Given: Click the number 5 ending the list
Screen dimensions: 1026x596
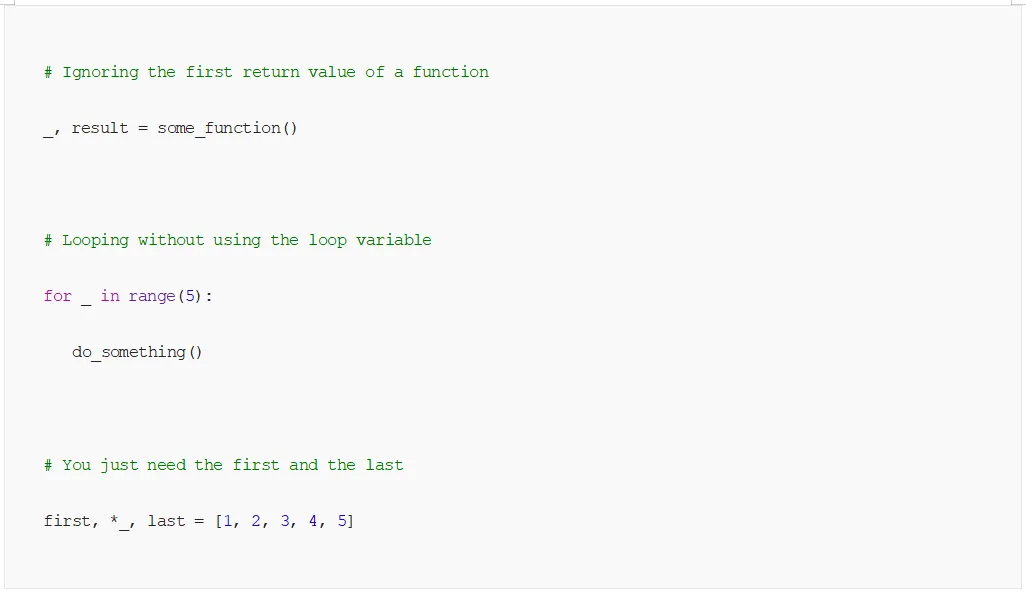Looking at the screenshot, I should (342, 521).
